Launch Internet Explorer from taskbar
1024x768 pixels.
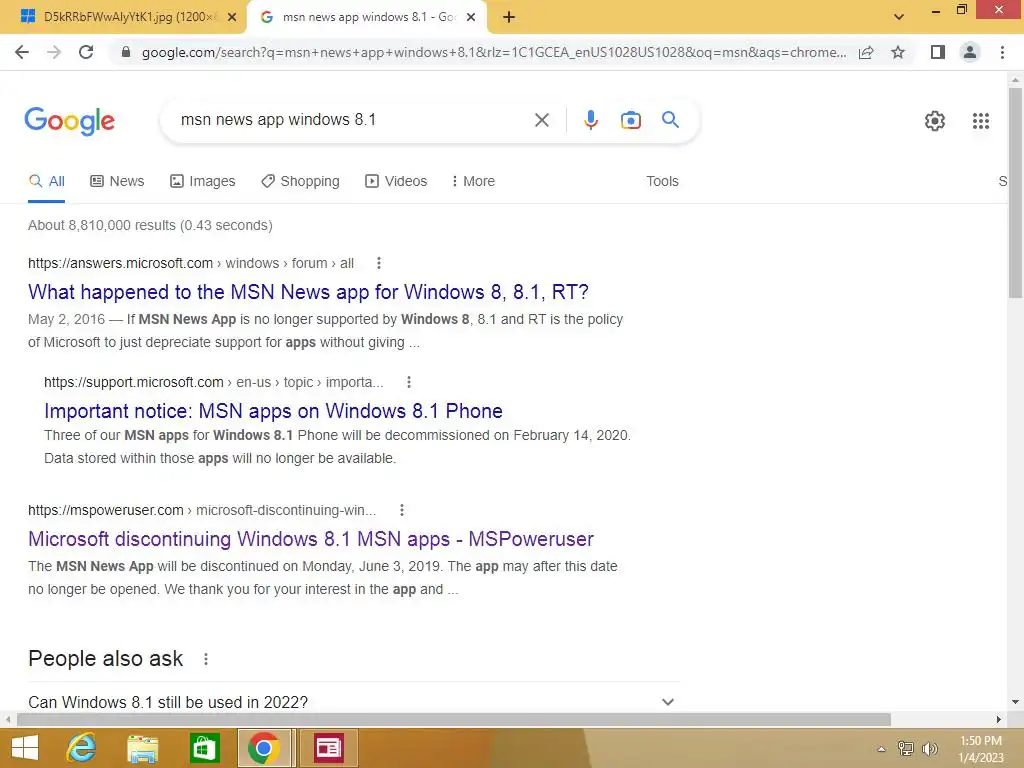click(x=82, y=748)
